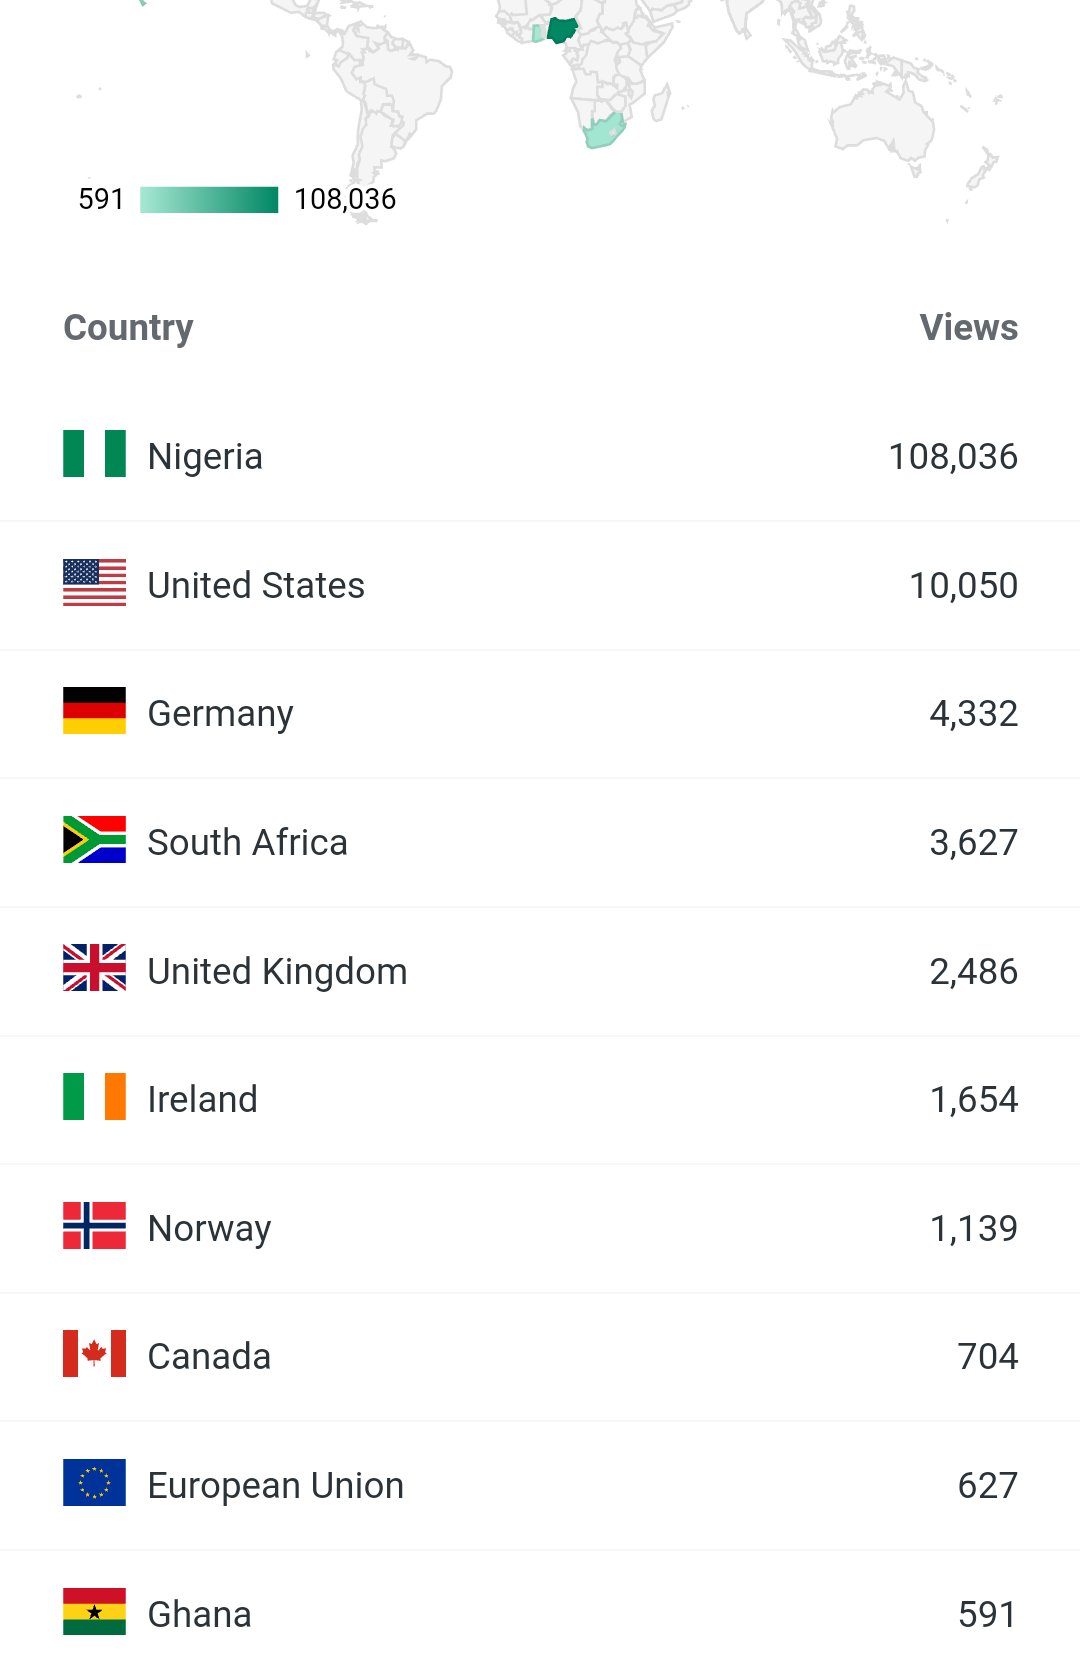Click the Nigeria flag icon
The width and height of the screenshot is (1080, 1679).
pyautogui.click(x=94, y=454)
